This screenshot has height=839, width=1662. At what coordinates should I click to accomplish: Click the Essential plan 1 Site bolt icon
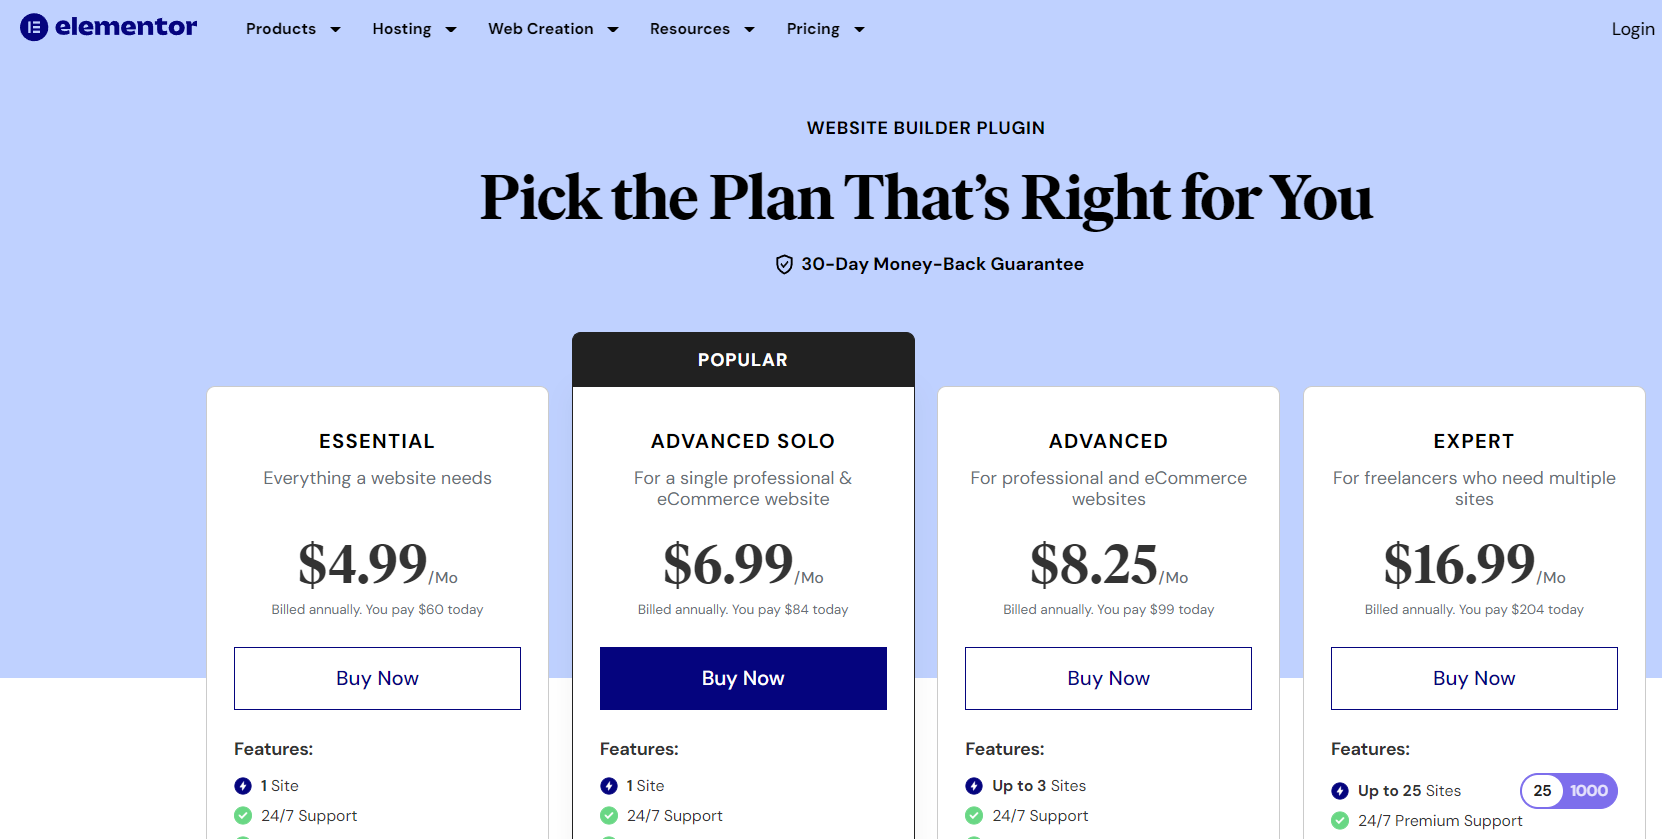[243, 786]
